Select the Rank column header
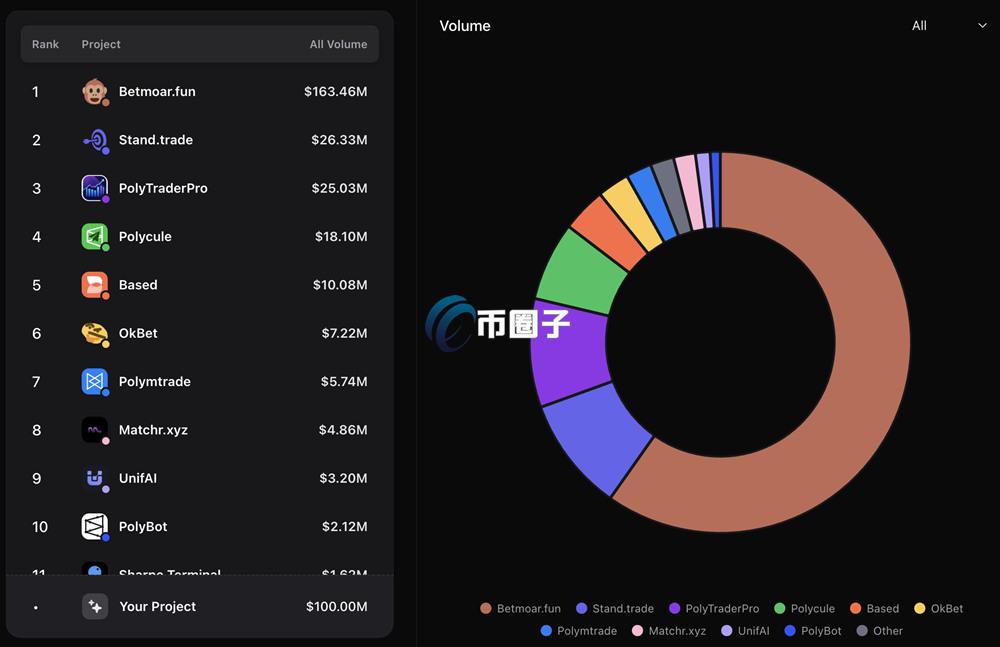 coord(45,44)
